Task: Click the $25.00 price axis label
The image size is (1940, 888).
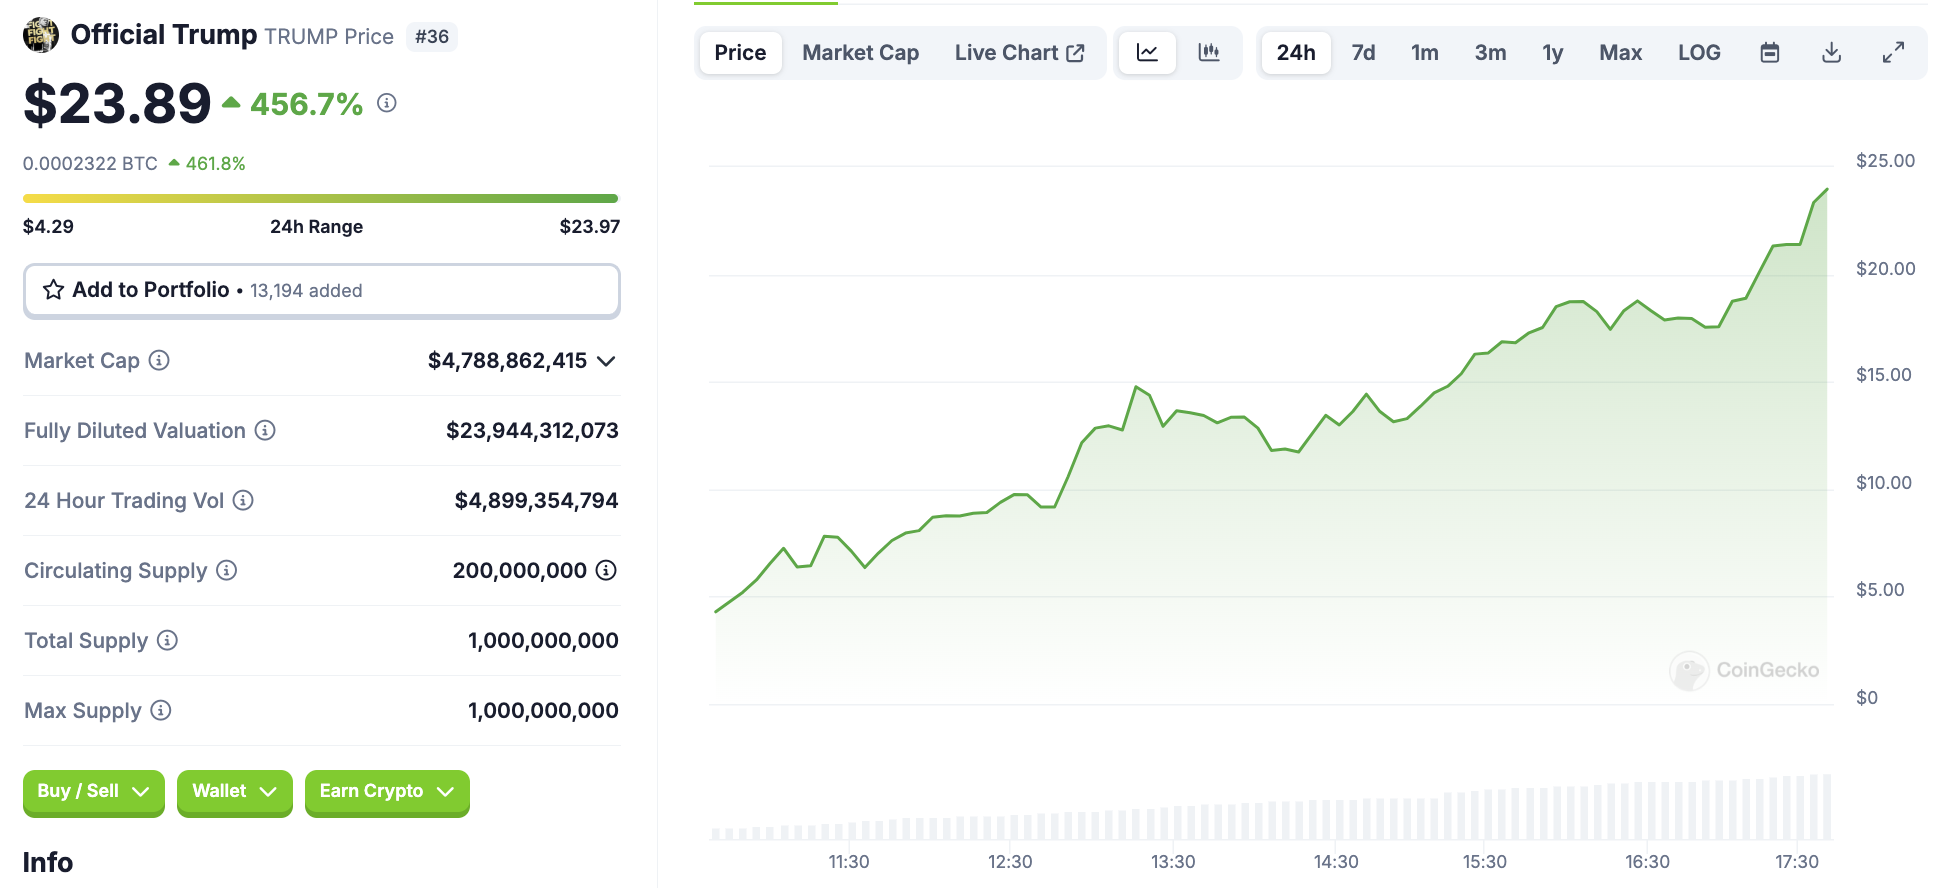Action: (1885, 161)
